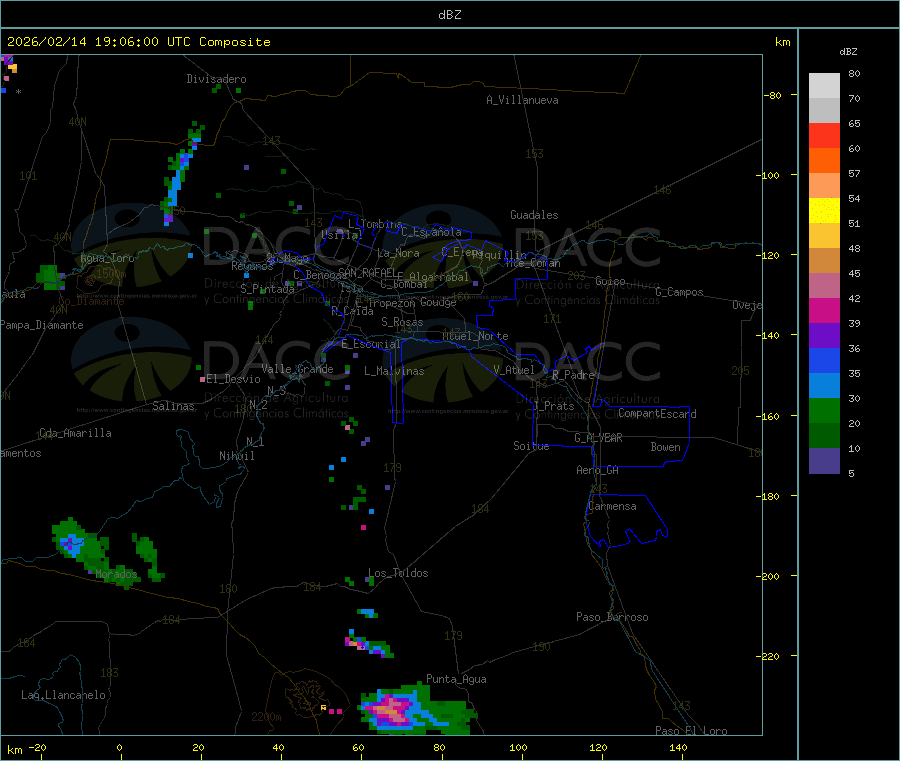This screenshot has height=761, width=900.
Task: Click the Guico label
Action: point(610,281)
